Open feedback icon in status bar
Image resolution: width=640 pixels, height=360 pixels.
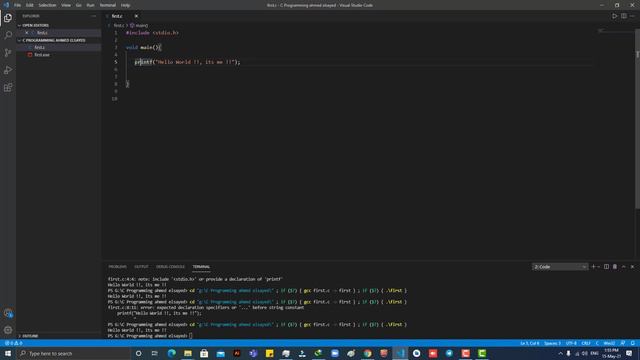pos(623,343)
